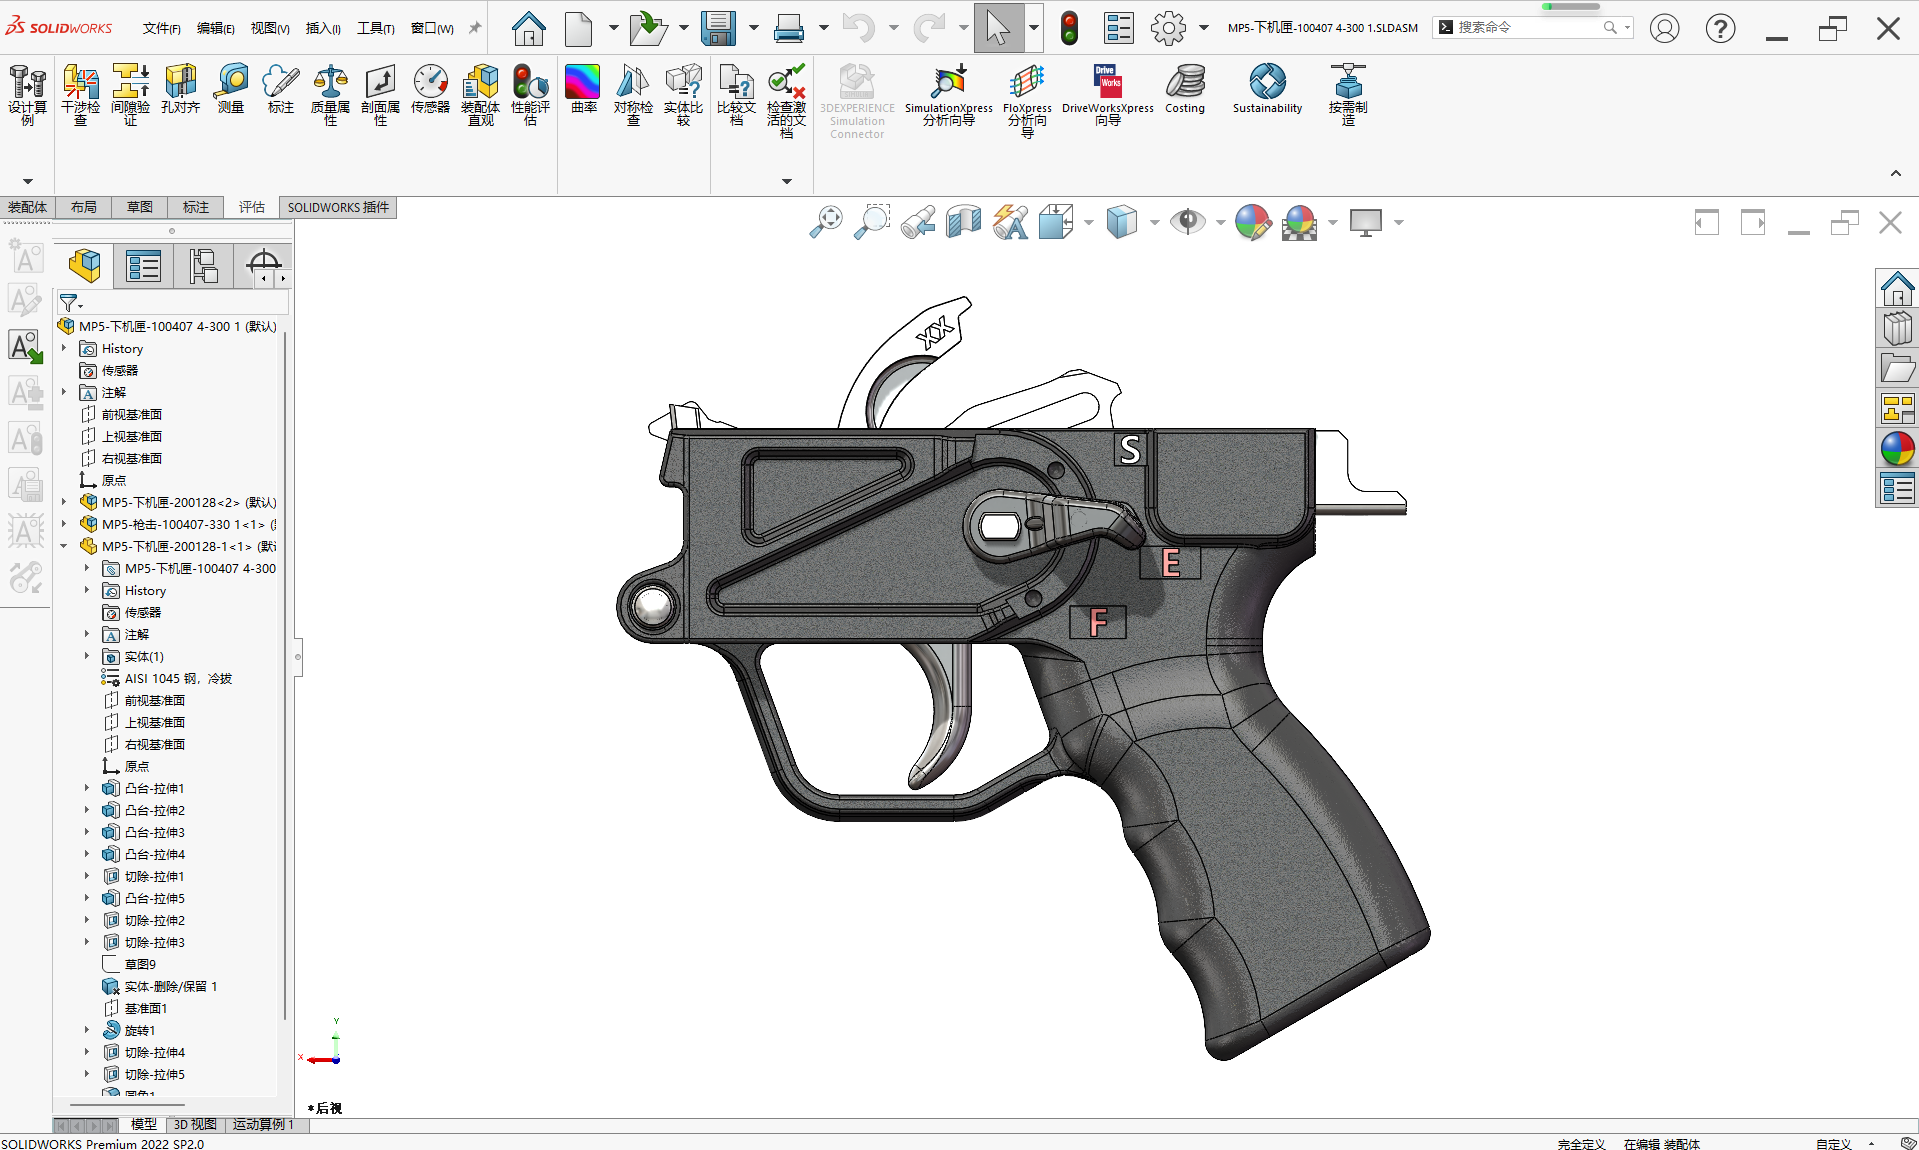Launch 比较文档 compare documents
Image resolution: width=1919 pixels, height=1150 pixels.
(736, 94)
